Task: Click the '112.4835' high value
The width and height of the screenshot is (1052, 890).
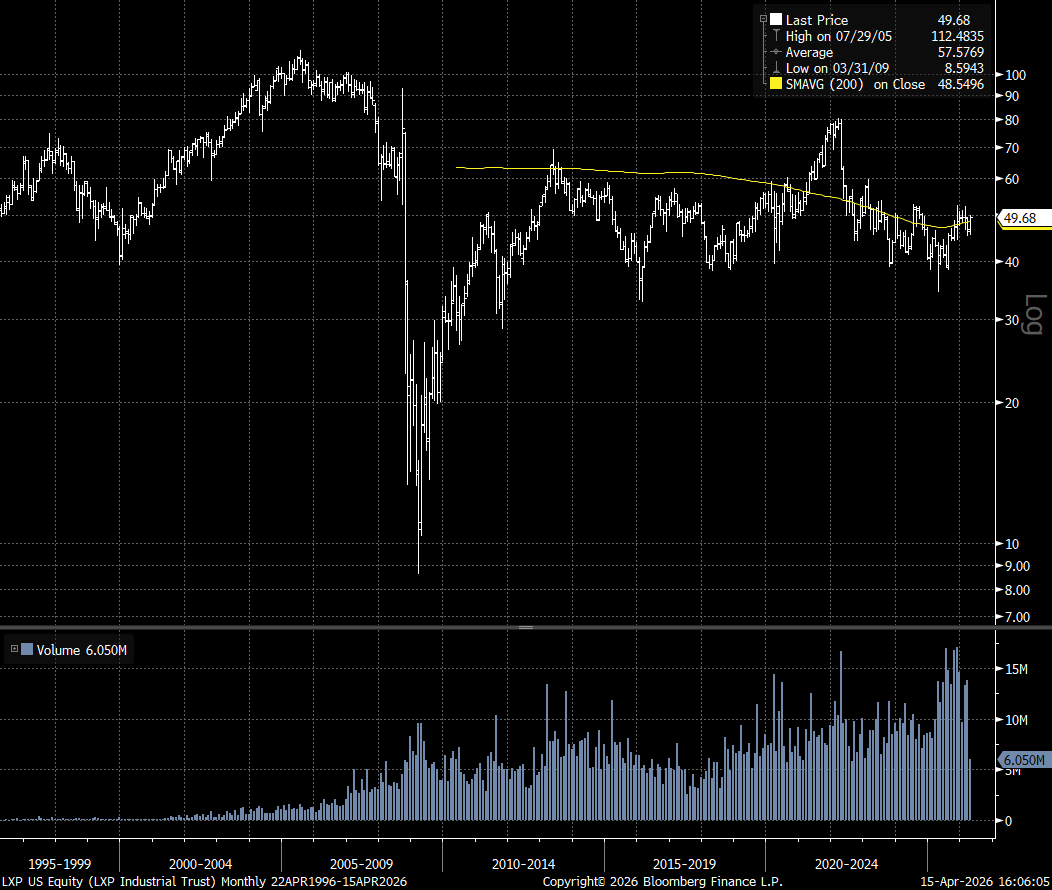Action: pos(957,36)
